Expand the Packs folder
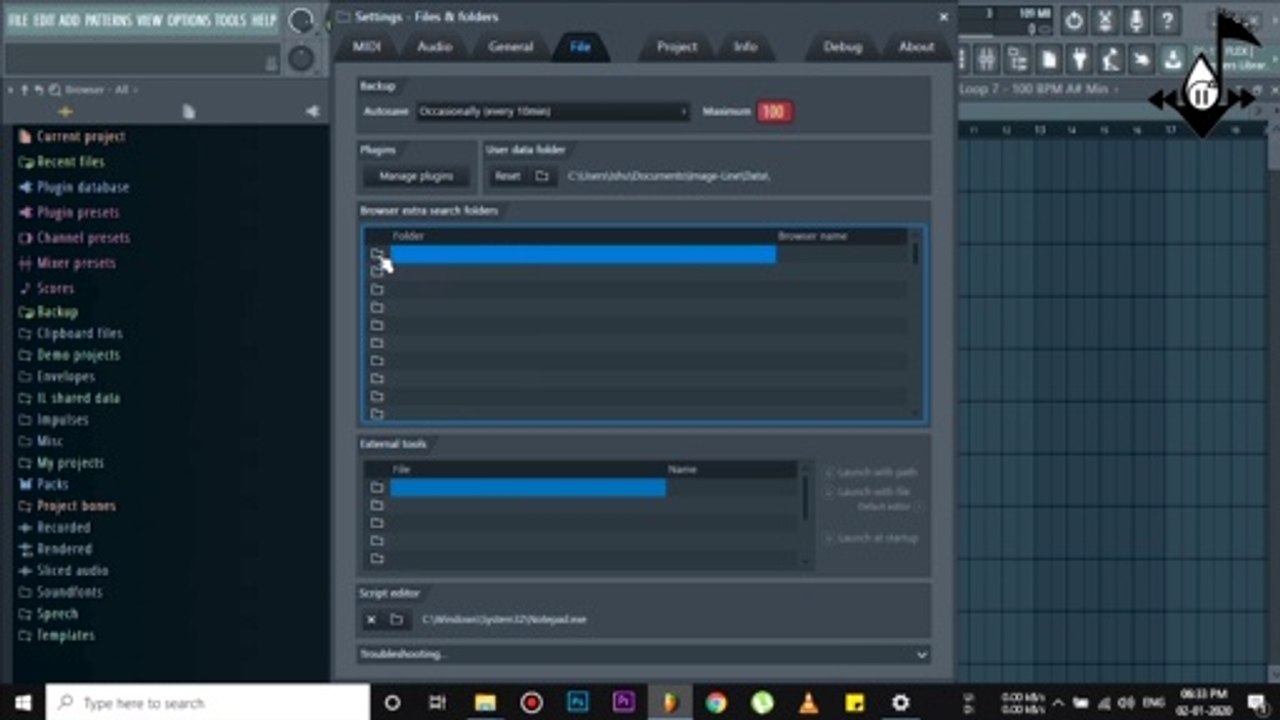Screen dimensions: 1280x720 click(52, 485)
